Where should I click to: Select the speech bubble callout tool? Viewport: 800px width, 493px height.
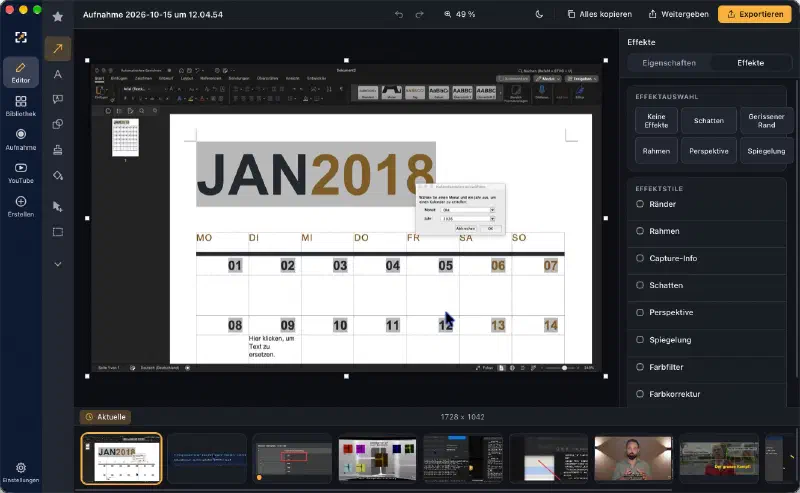click(x=58, y=99)
